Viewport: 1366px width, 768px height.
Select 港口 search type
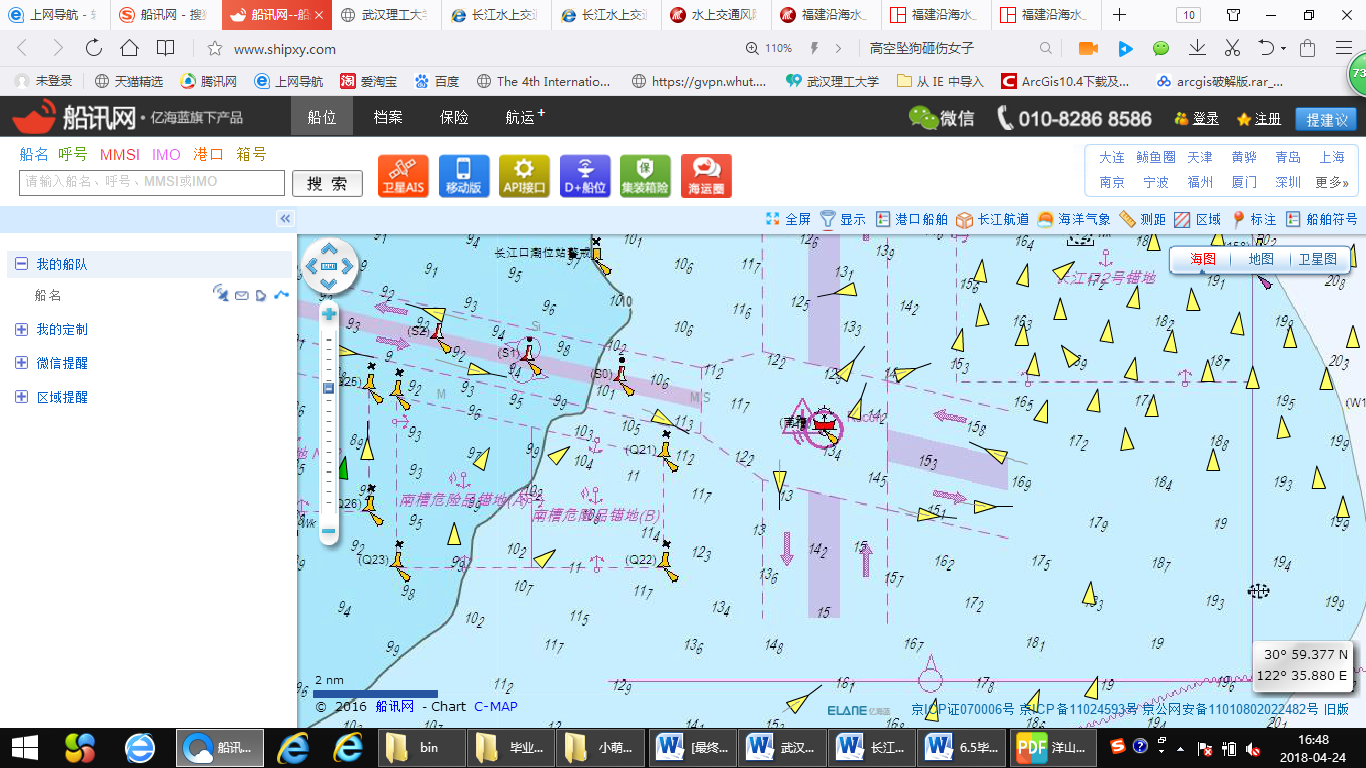point(208,154)
